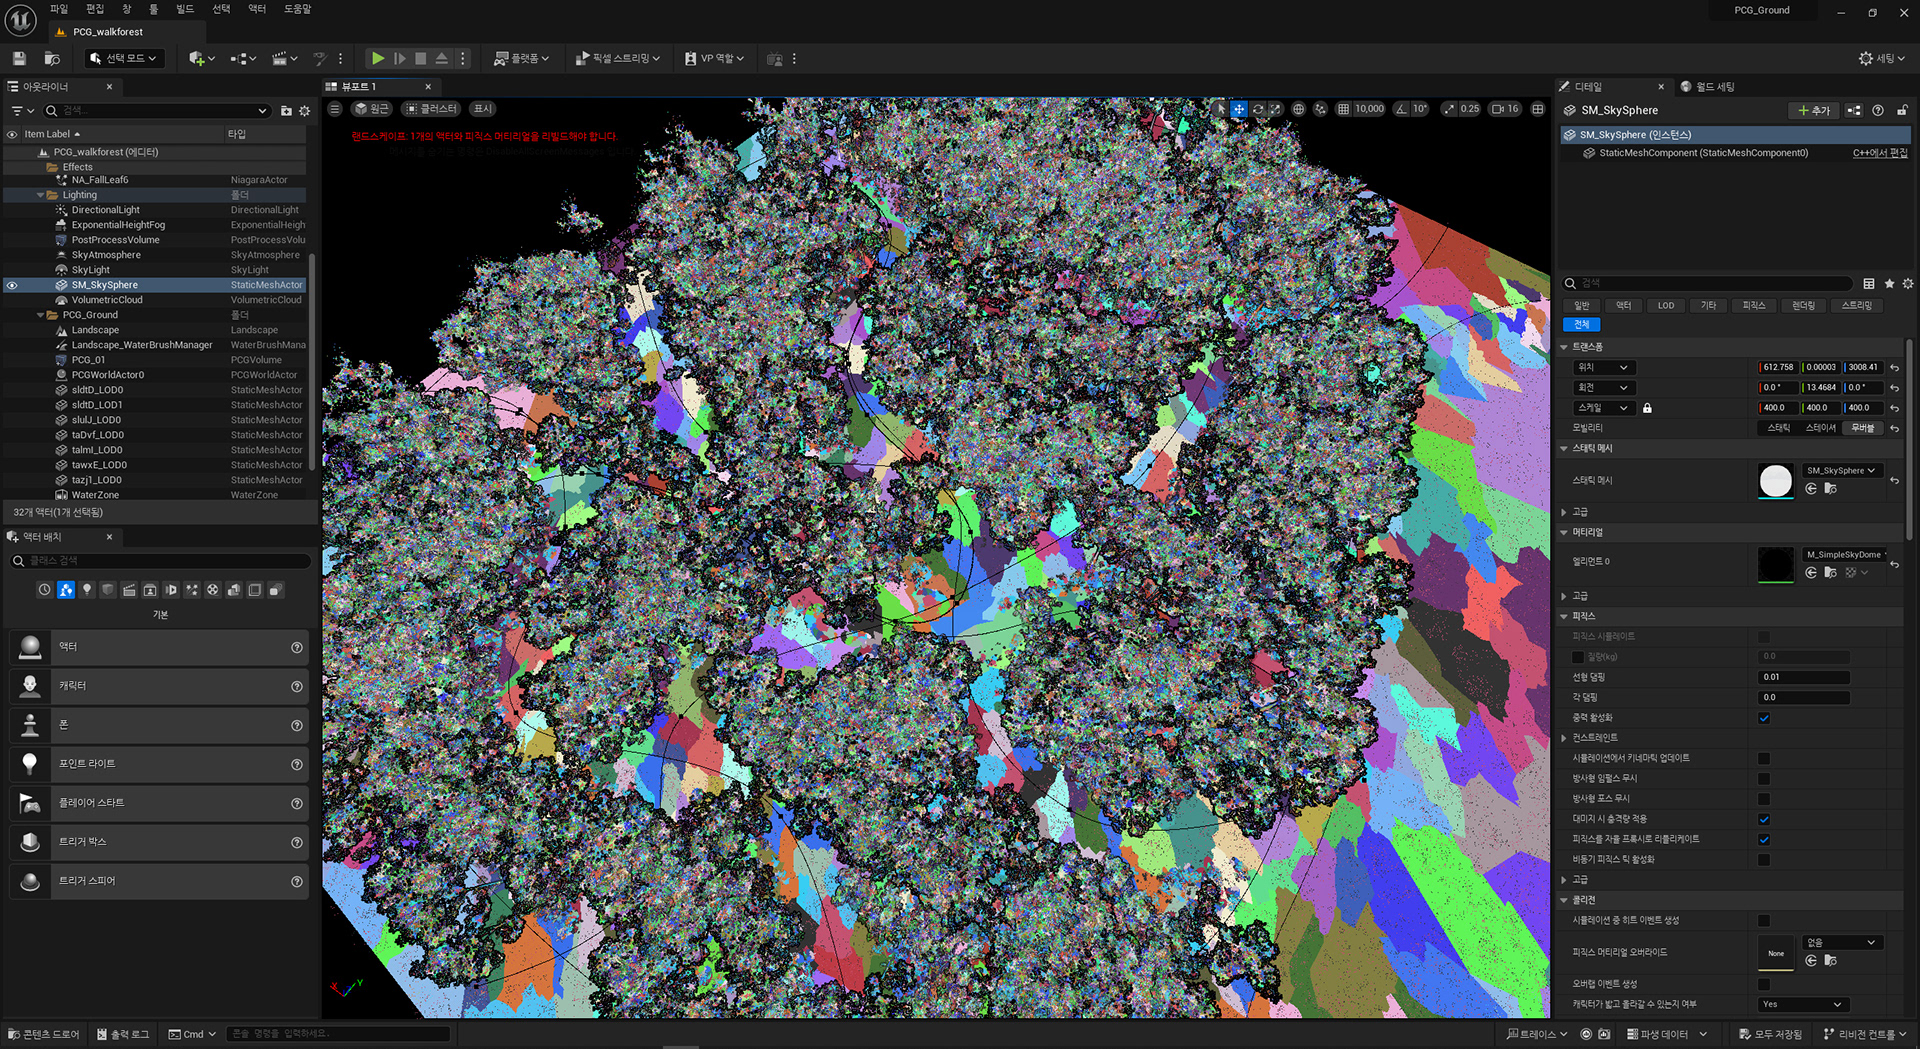The height and width of the screenshot is (1049, 1920).
Task: Open the Build menu
Action: click(185, 9)
